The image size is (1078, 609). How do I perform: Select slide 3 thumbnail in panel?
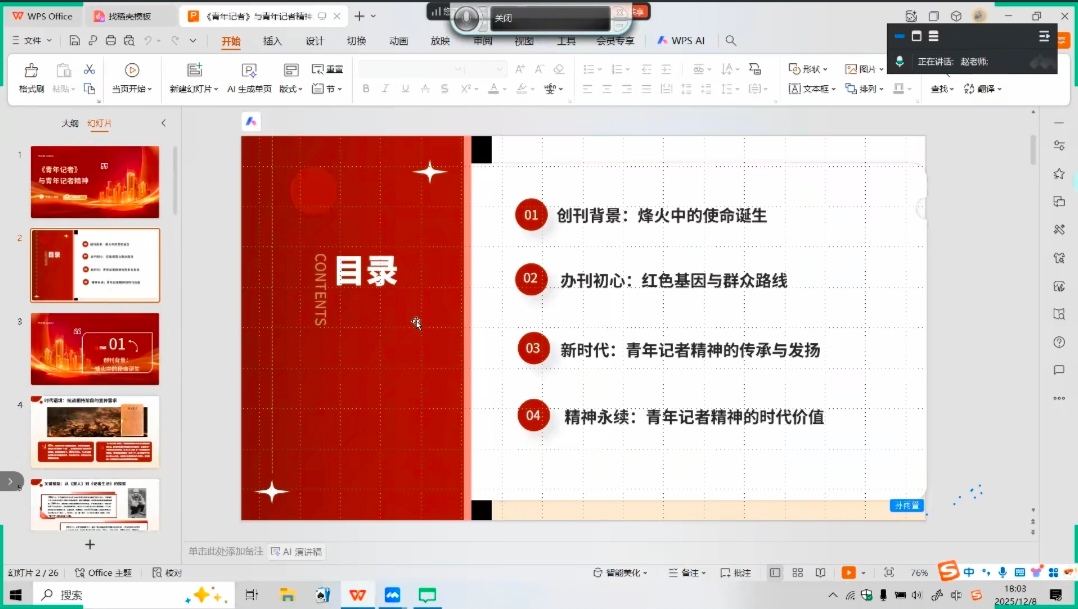point(94,348)
